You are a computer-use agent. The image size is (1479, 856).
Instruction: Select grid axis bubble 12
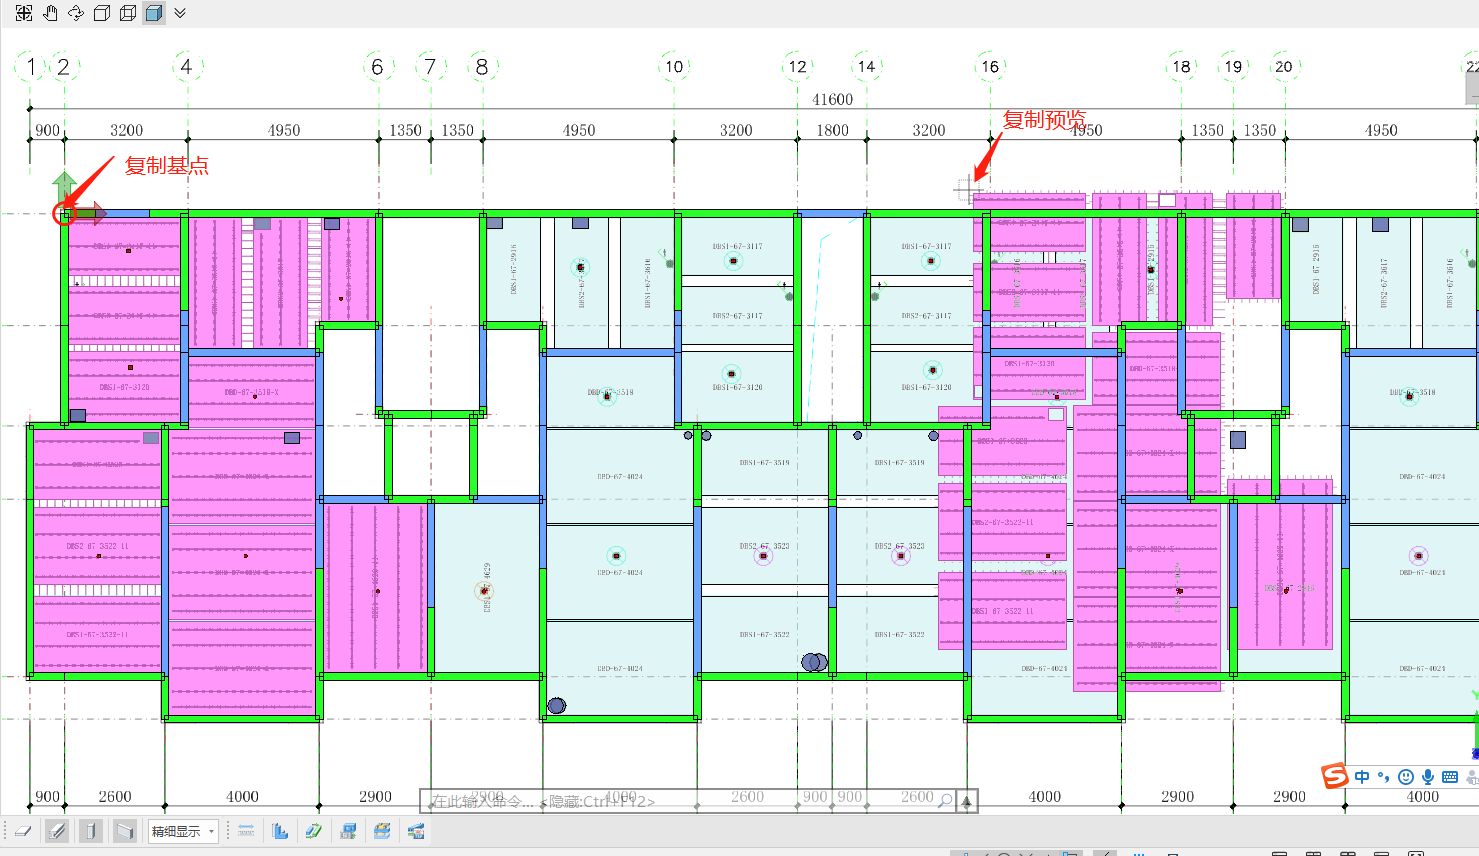pyautogui.click(x=797, y=67)
